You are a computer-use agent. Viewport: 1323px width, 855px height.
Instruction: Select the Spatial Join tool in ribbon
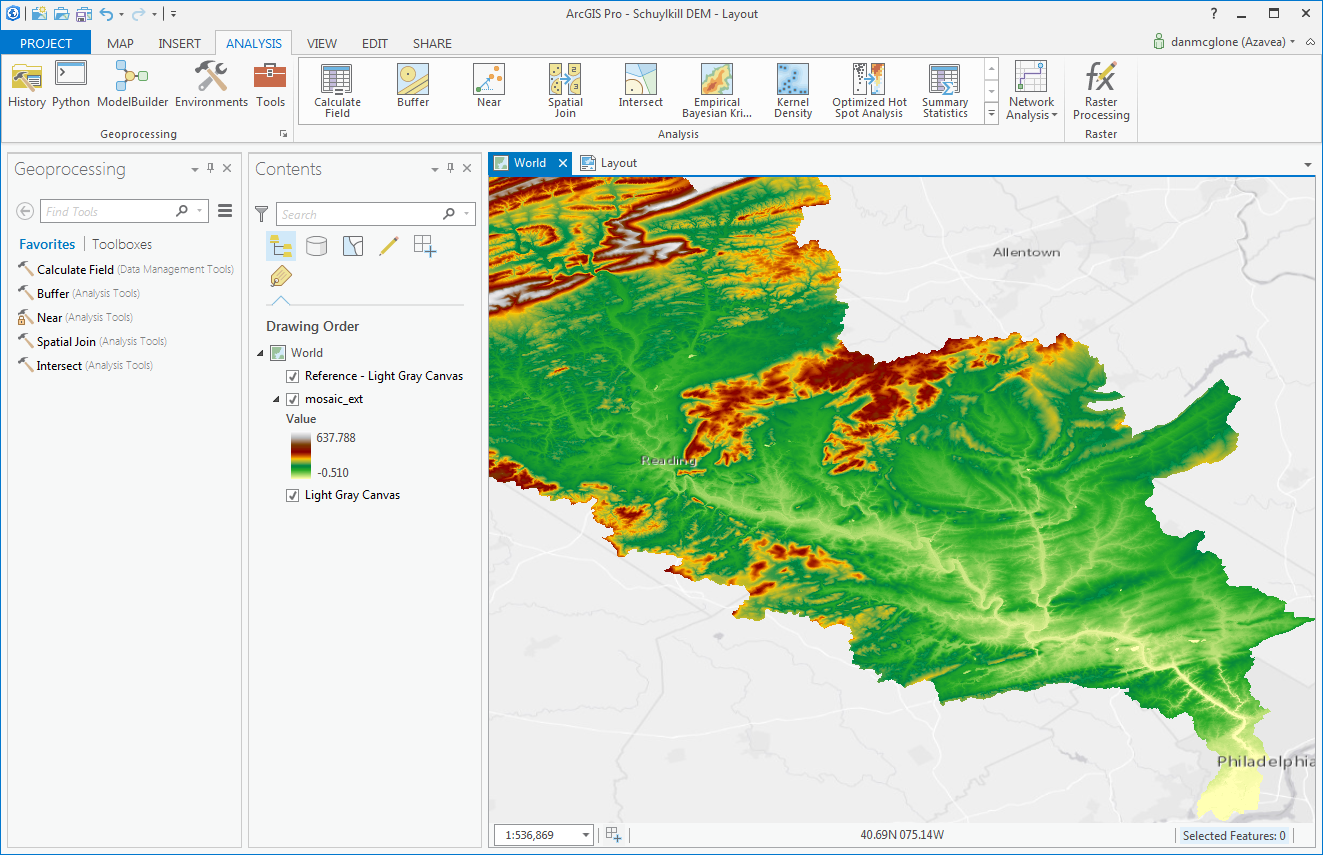565,91
